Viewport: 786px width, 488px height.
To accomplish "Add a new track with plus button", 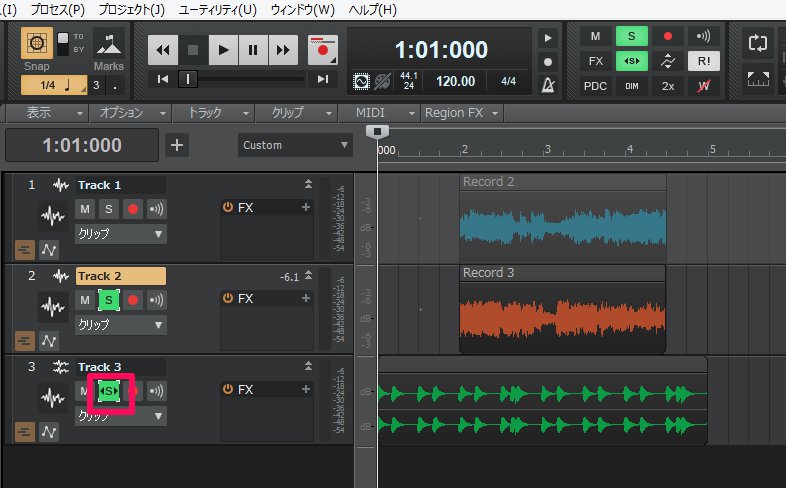I will coord(176,145).
